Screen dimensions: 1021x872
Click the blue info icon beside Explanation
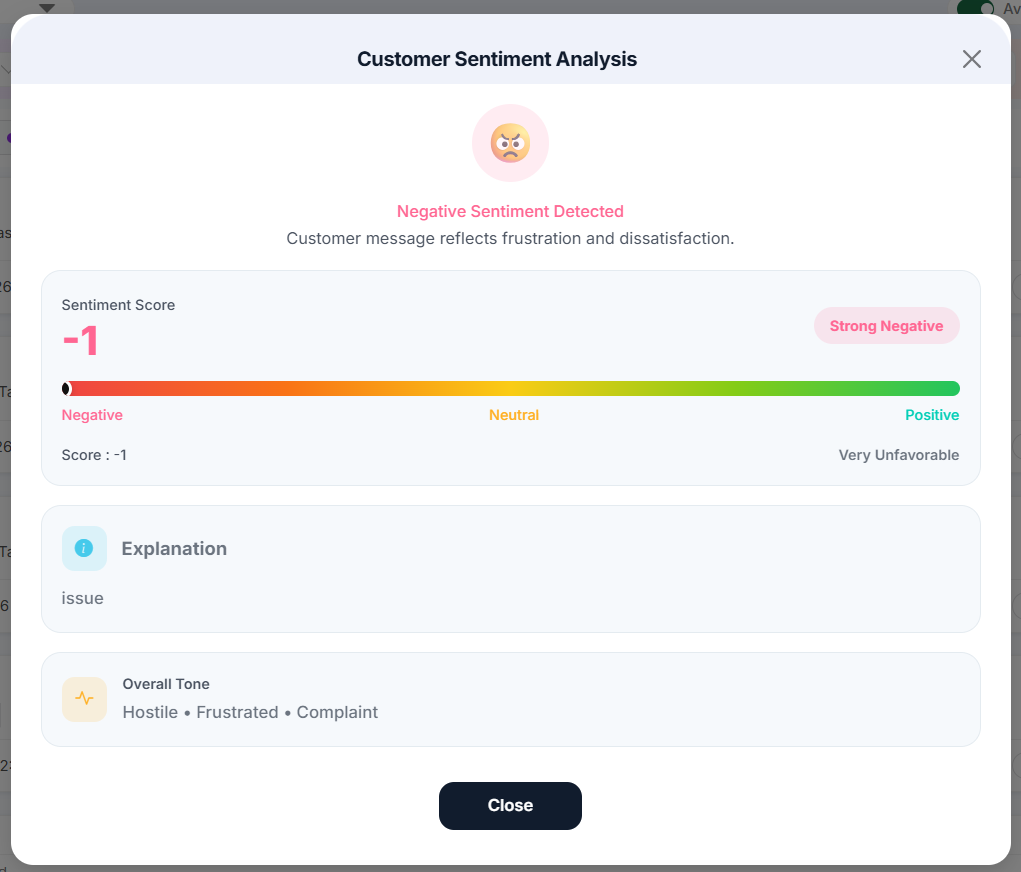(x=84, y=548)
